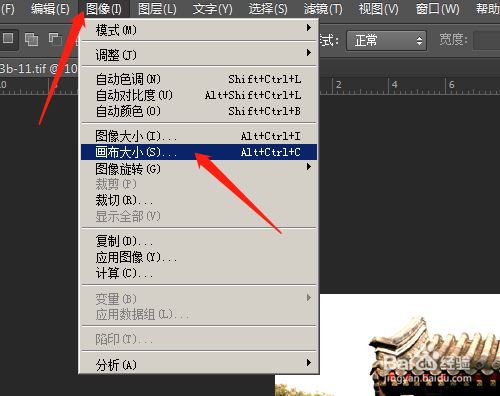Open the 正常 style dropdown
500x396 pixels.
(386, 41)
